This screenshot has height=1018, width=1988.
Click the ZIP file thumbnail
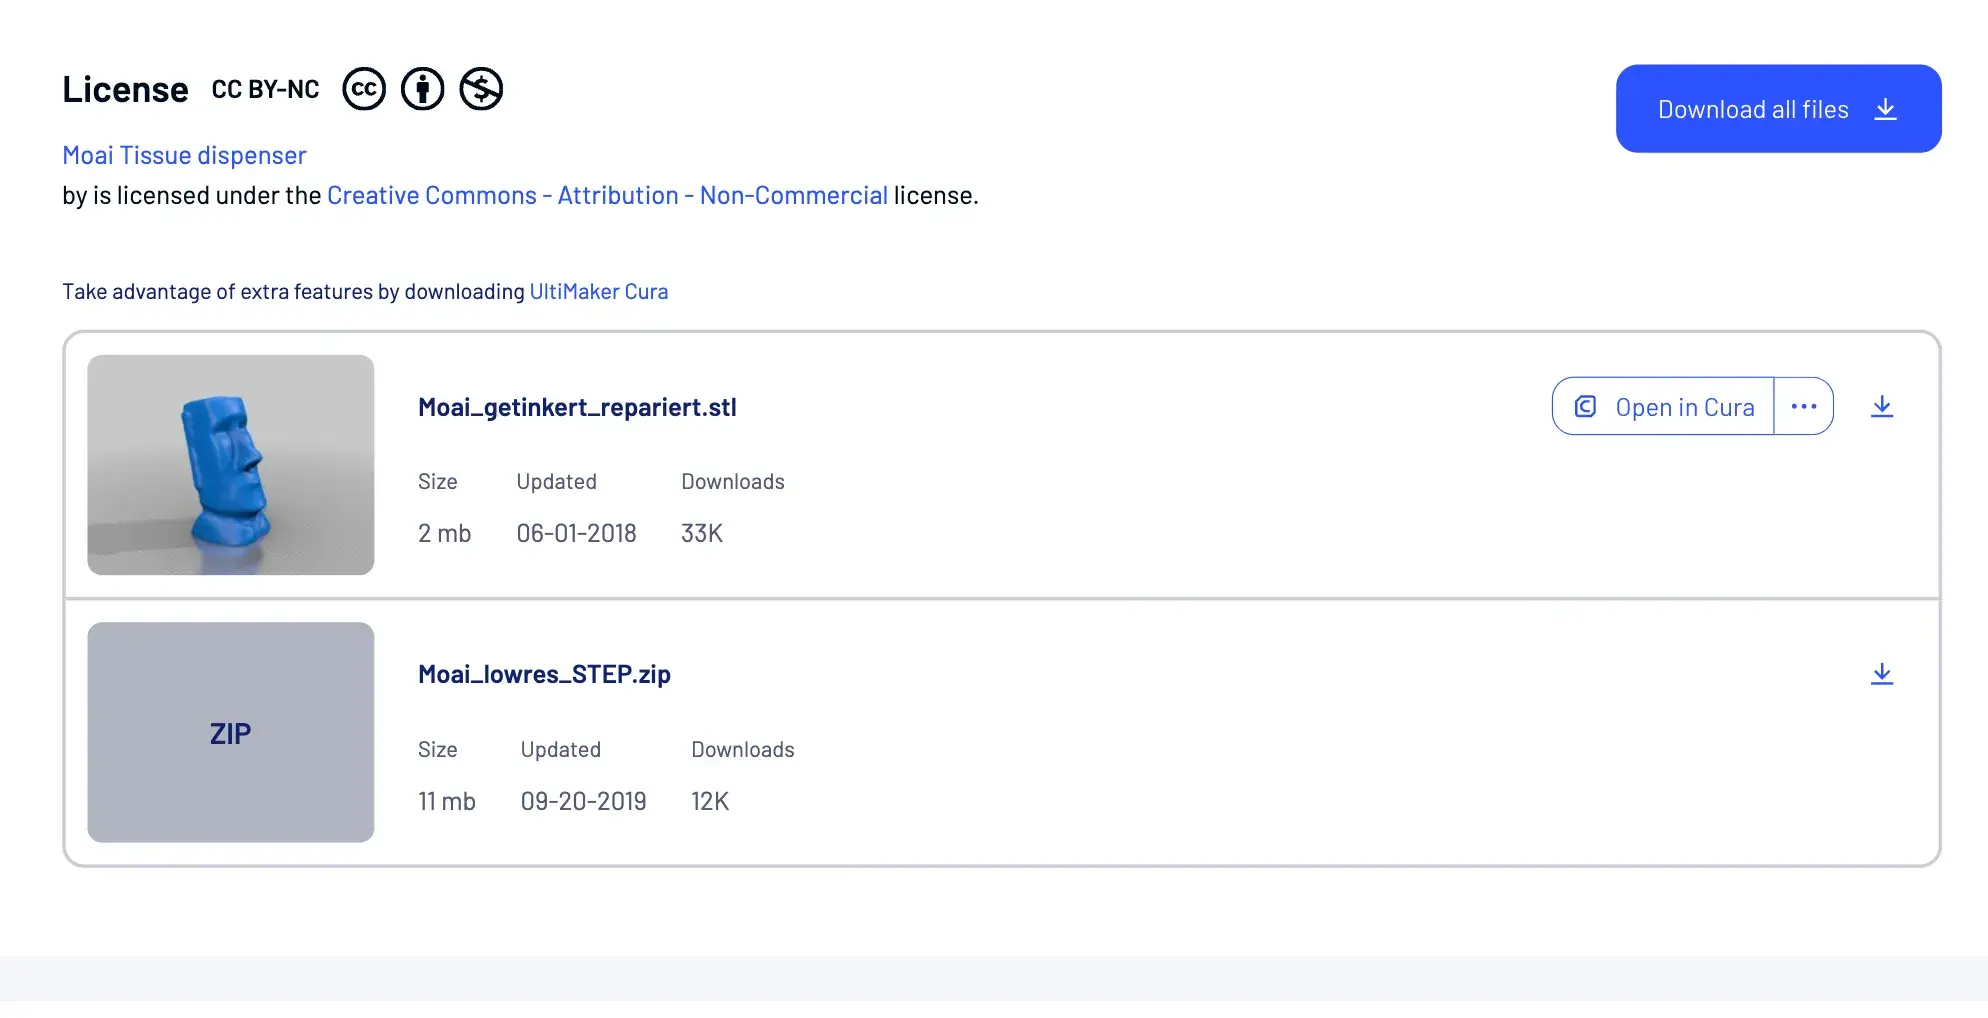[231, 732]
